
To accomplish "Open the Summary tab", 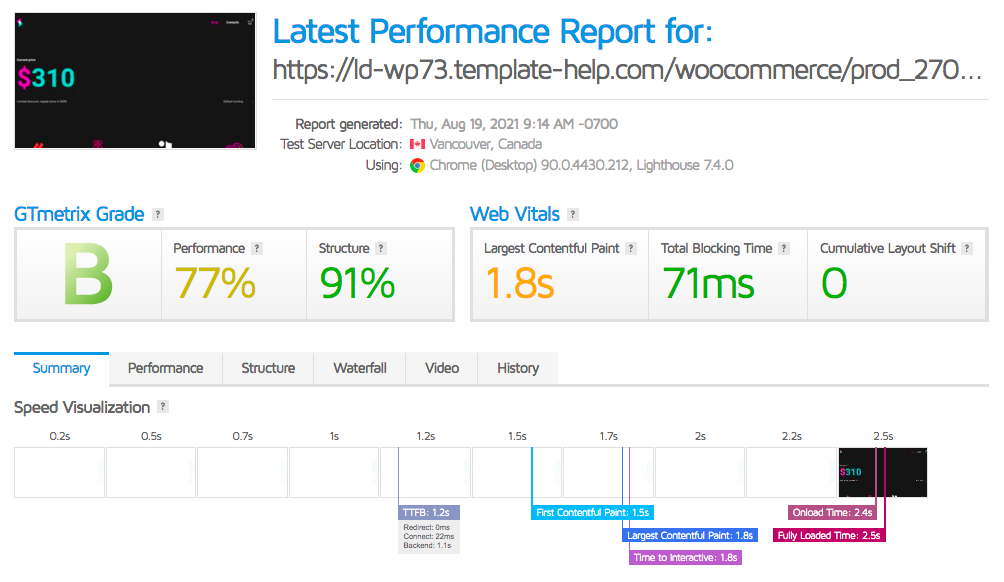I will coord(61,369).
